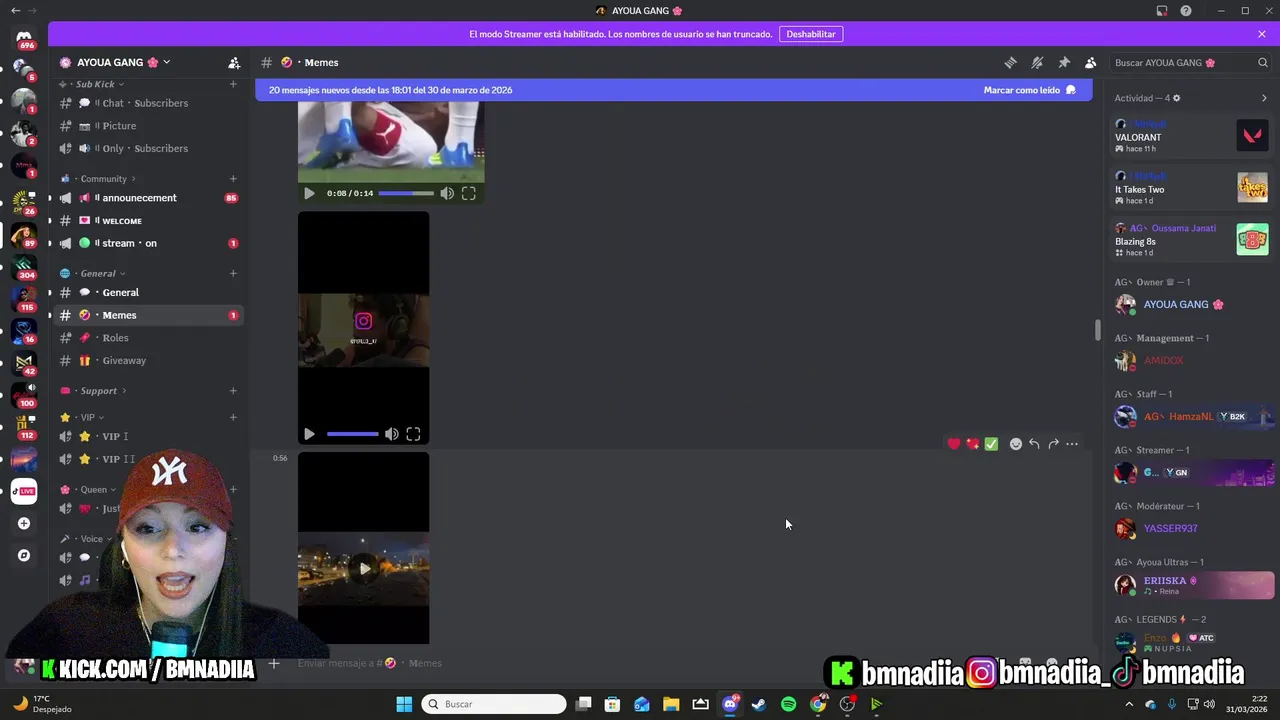This screenshot has height=720, width=1280.
Task: Open the Only · Subscribers voice channel
Action: [x=148, y=148]
